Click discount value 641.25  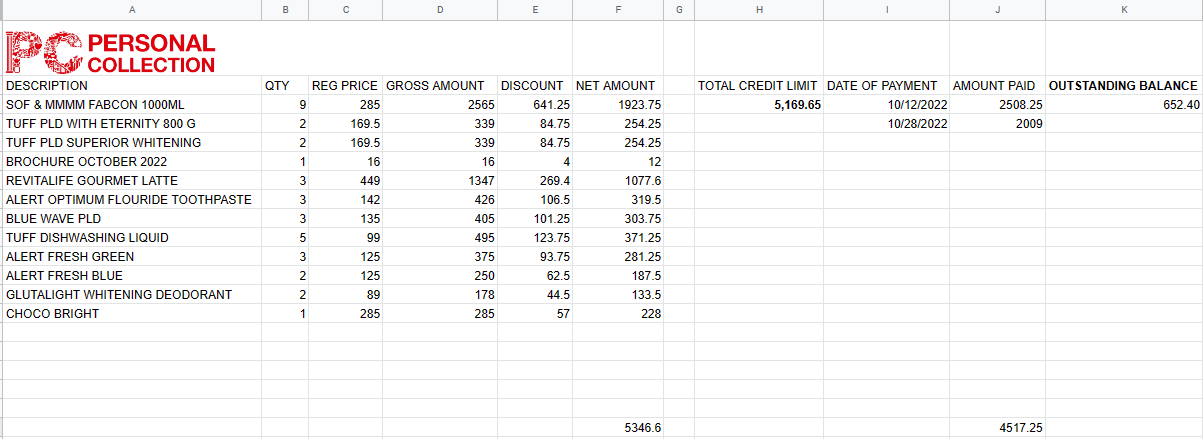click(535, 105)
